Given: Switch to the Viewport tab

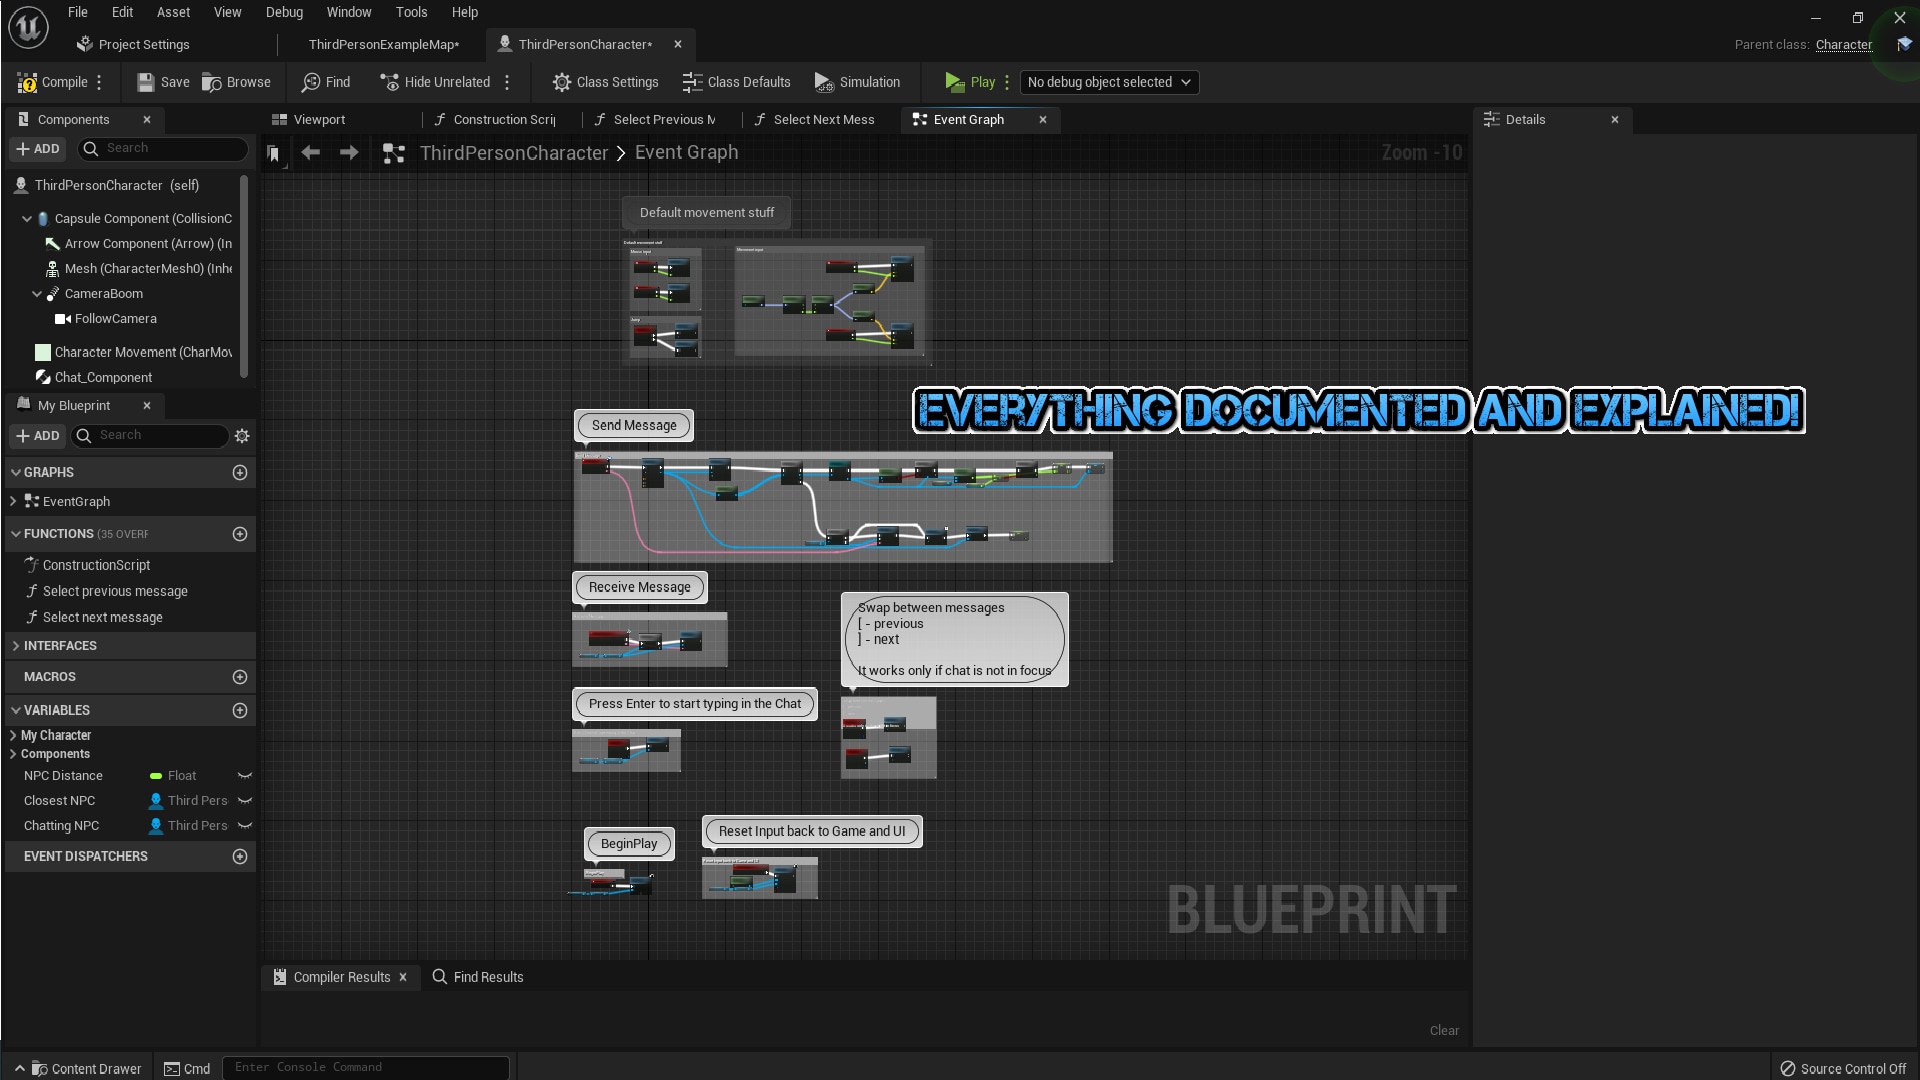Looking at the screenshot, I should [318, 119].
